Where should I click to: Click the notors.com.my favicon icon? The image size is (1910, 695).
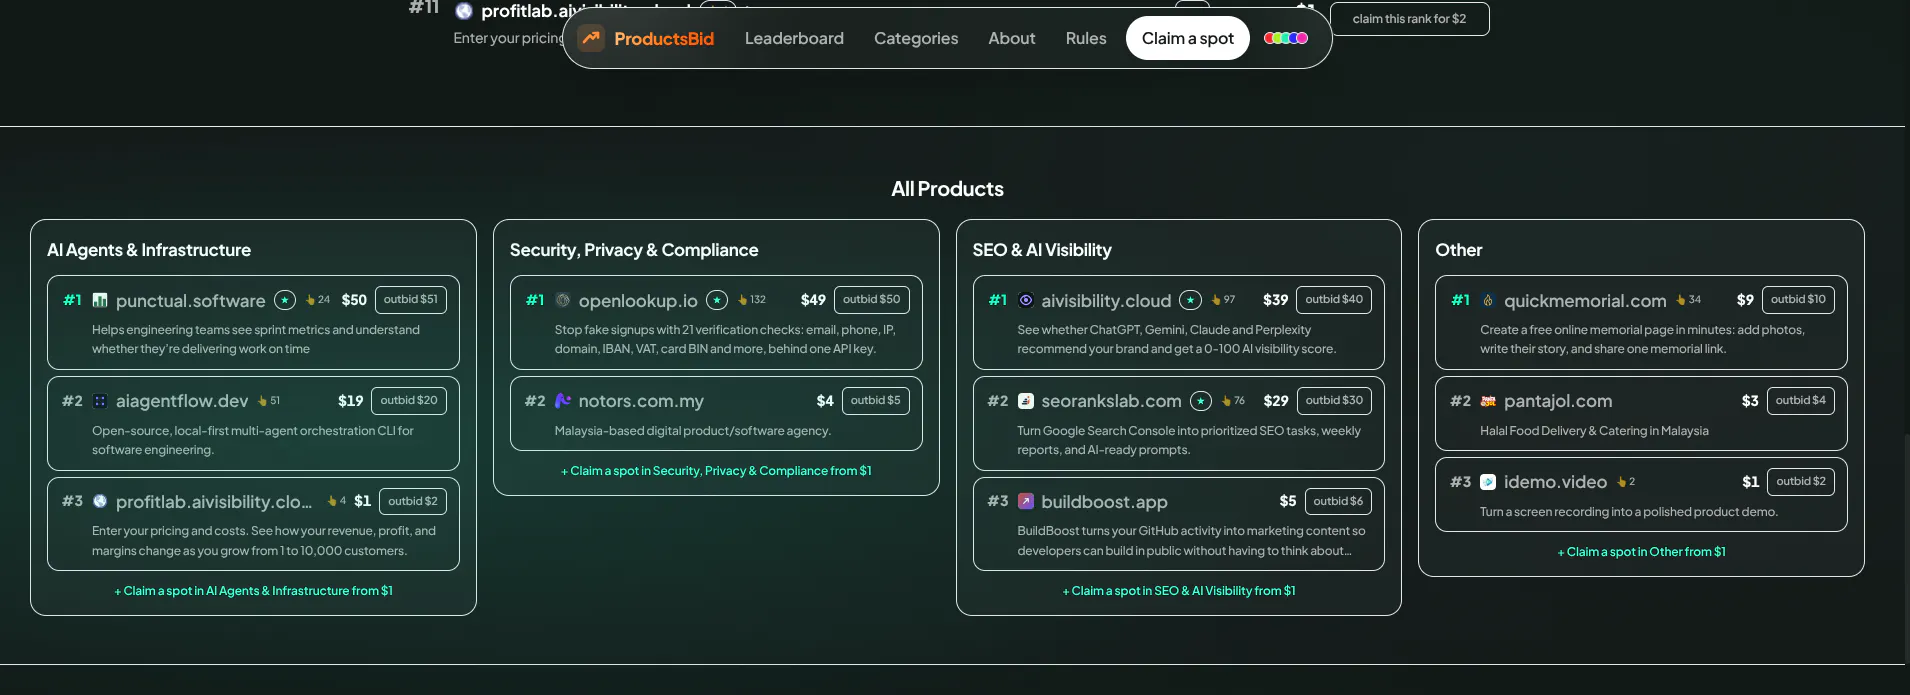(563, 401)
